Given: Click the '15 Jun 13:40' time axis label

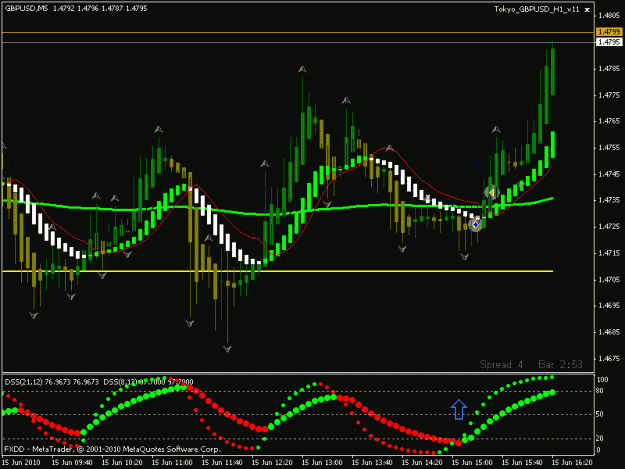Looking at the screenshot, I should tap(372, 462).
